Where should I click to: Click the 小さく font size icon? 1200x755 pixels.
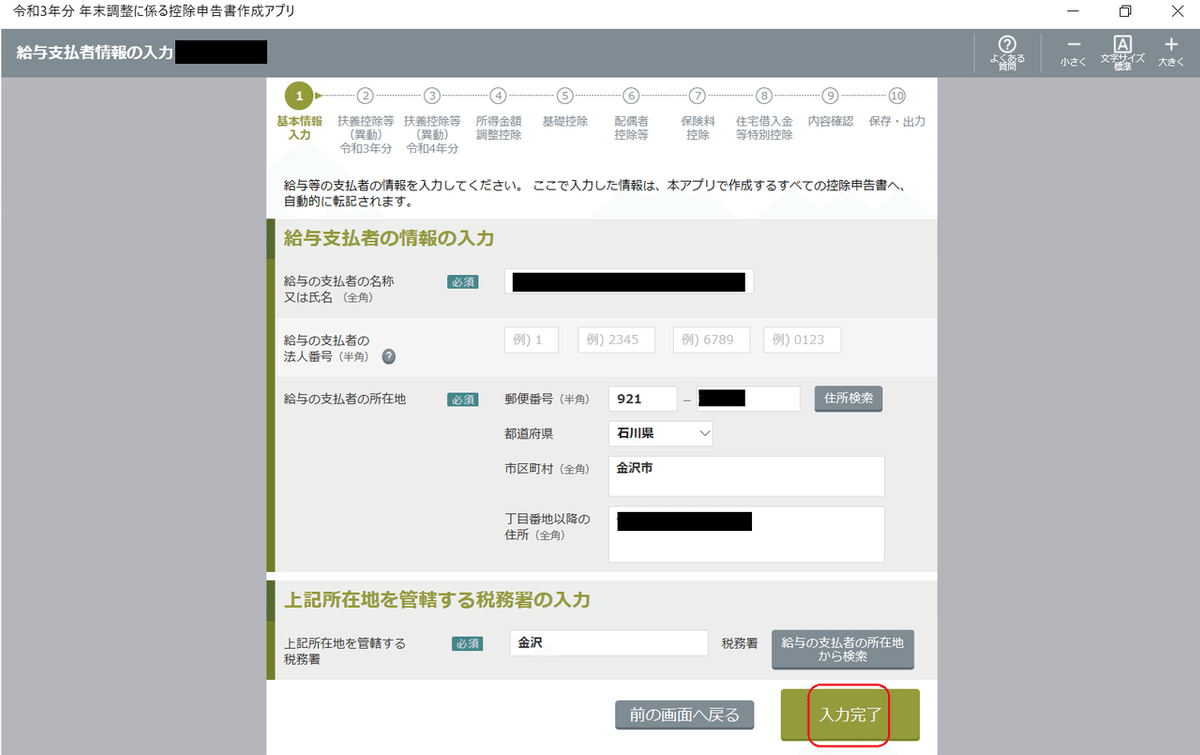[1073, 50]
